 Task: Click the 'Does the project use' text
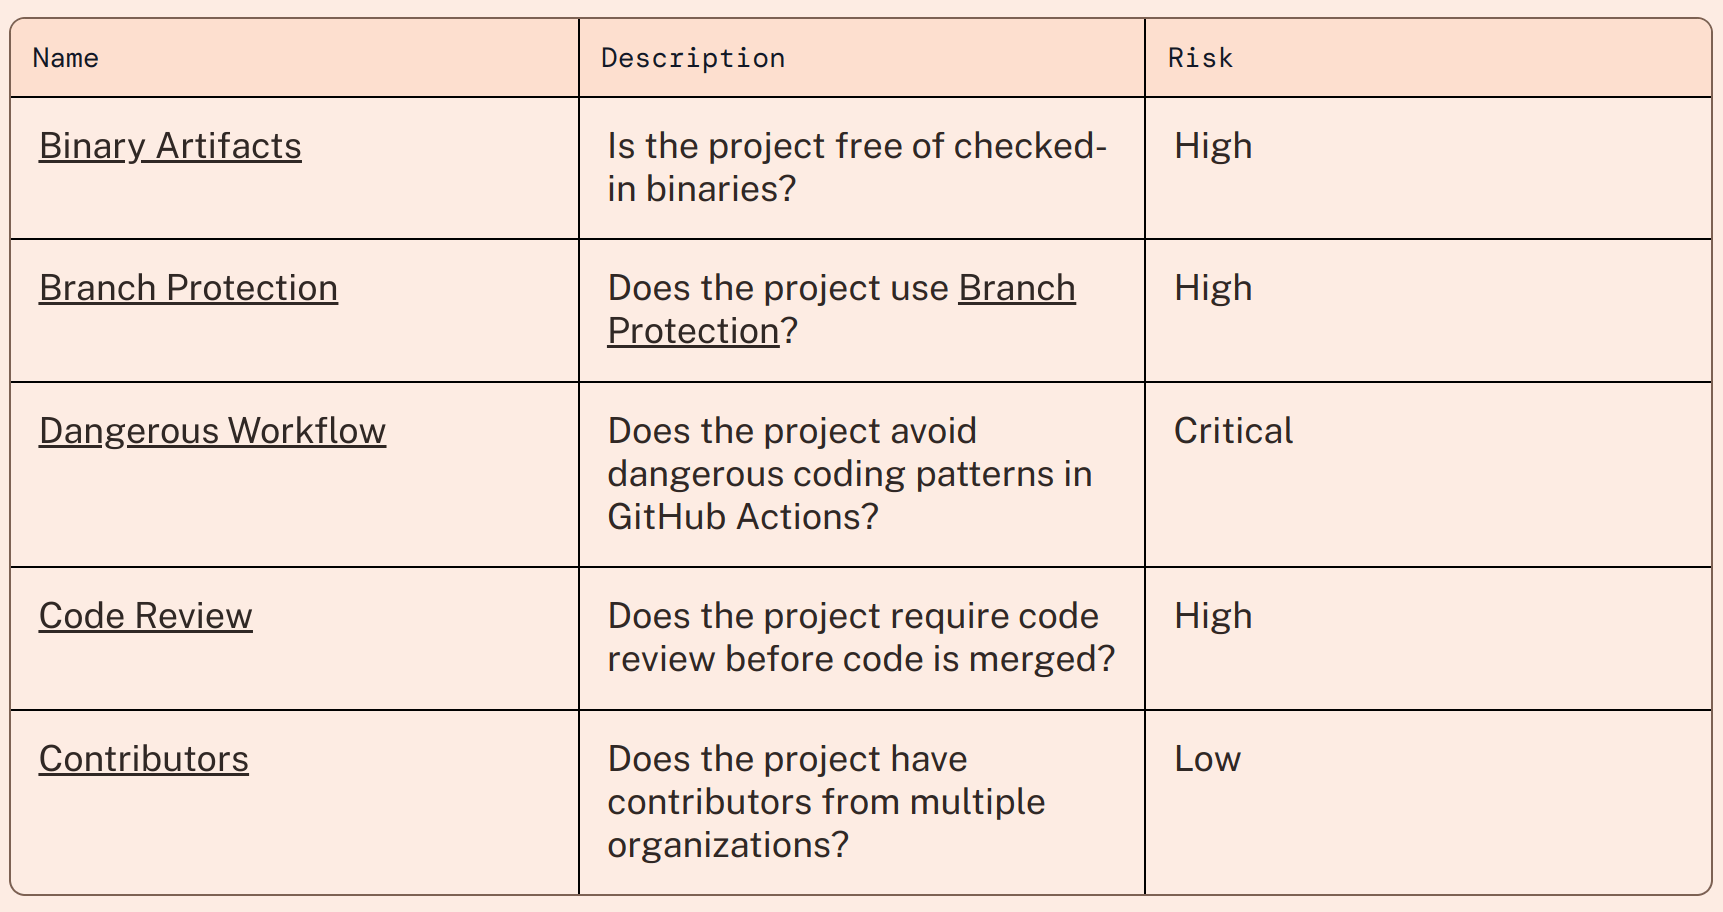tap(777, 288)
